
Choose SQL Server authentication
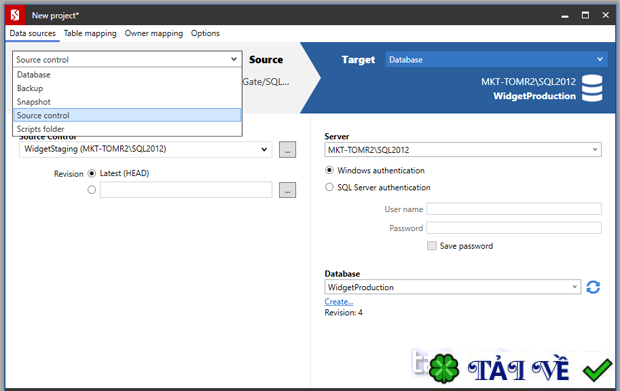pyautogui.click(x=329, y=187)
